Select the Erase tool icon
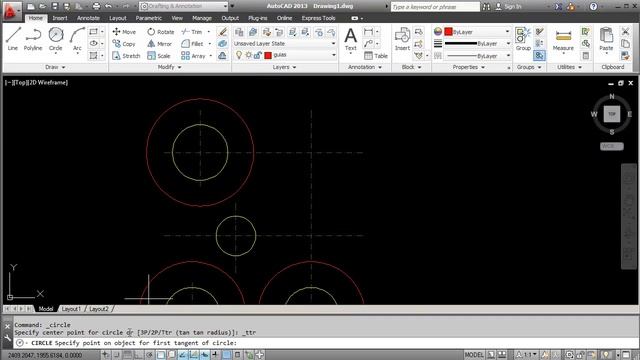640x360 pixels. tap(222, 31)
